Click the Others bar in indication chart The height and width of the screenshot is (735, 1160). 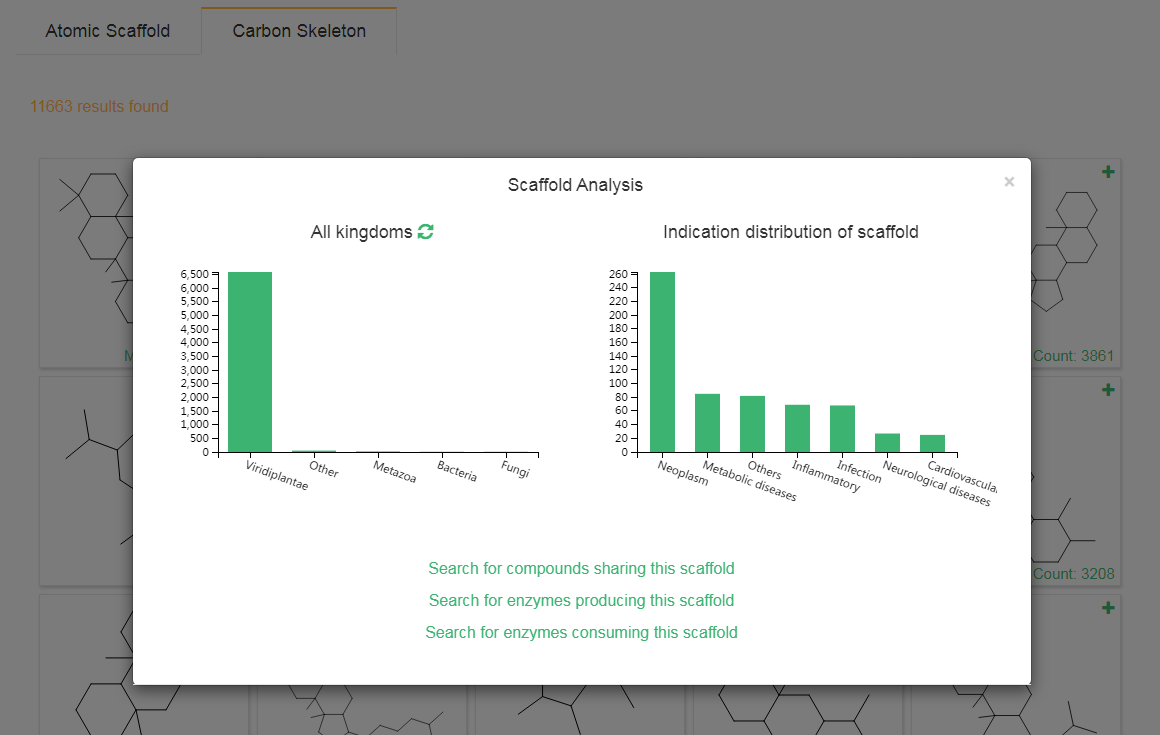tap(752, 424)
